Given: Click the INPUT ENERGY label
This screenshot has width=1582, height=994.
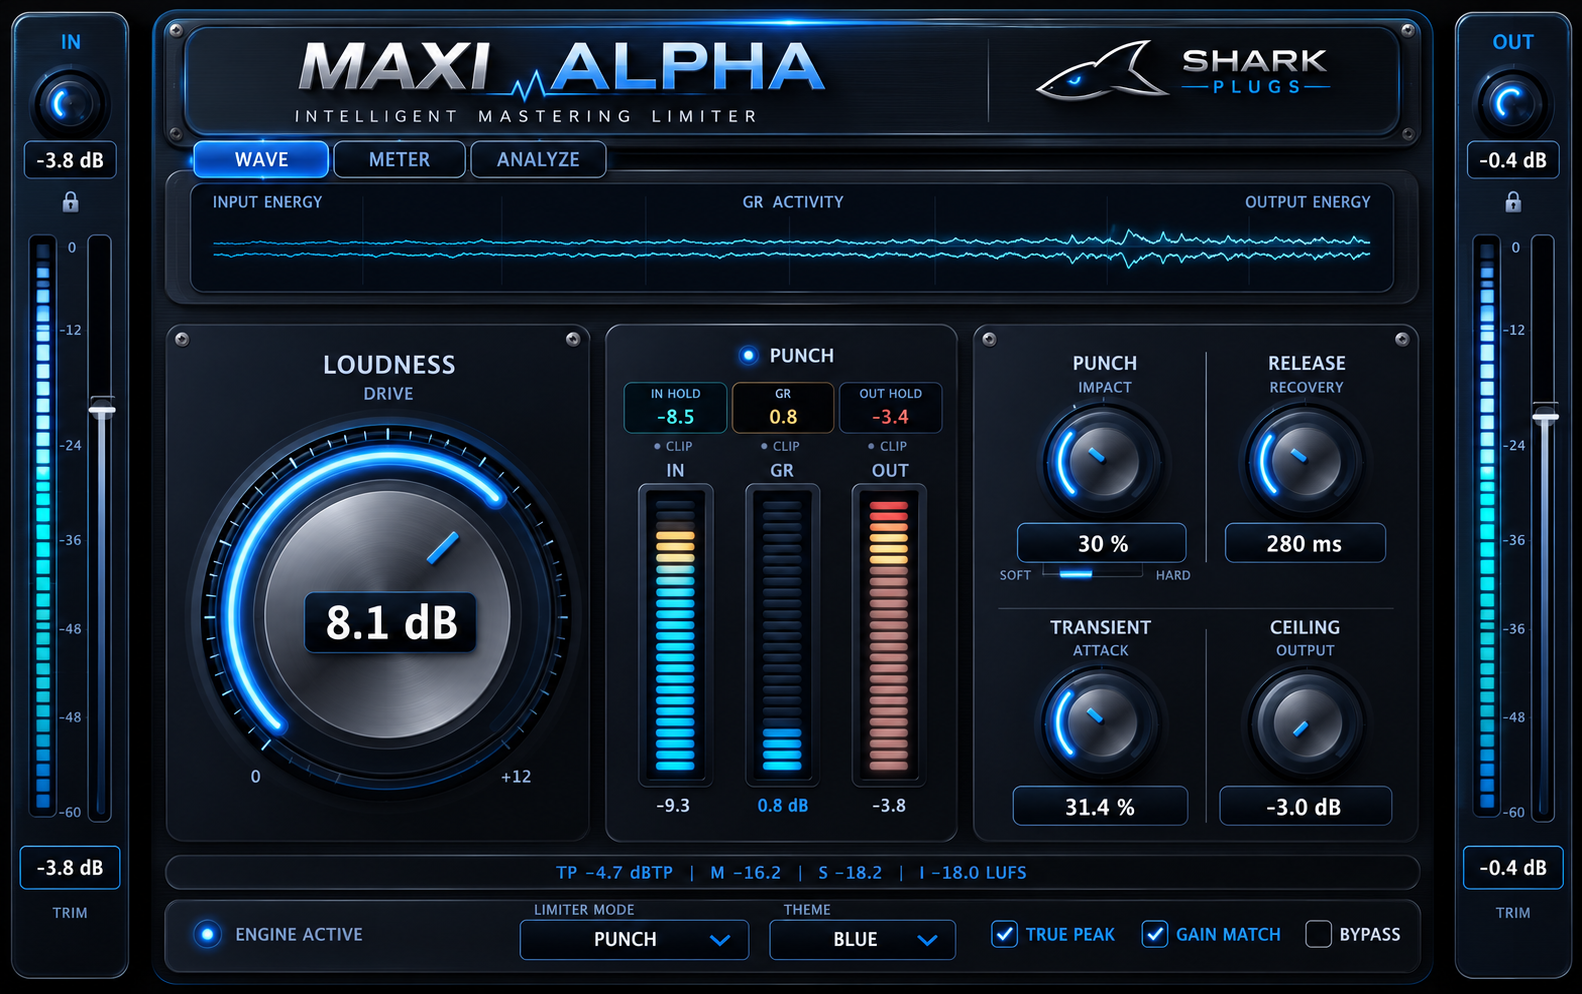Looking at the screenshot, I should coord(267,202).
